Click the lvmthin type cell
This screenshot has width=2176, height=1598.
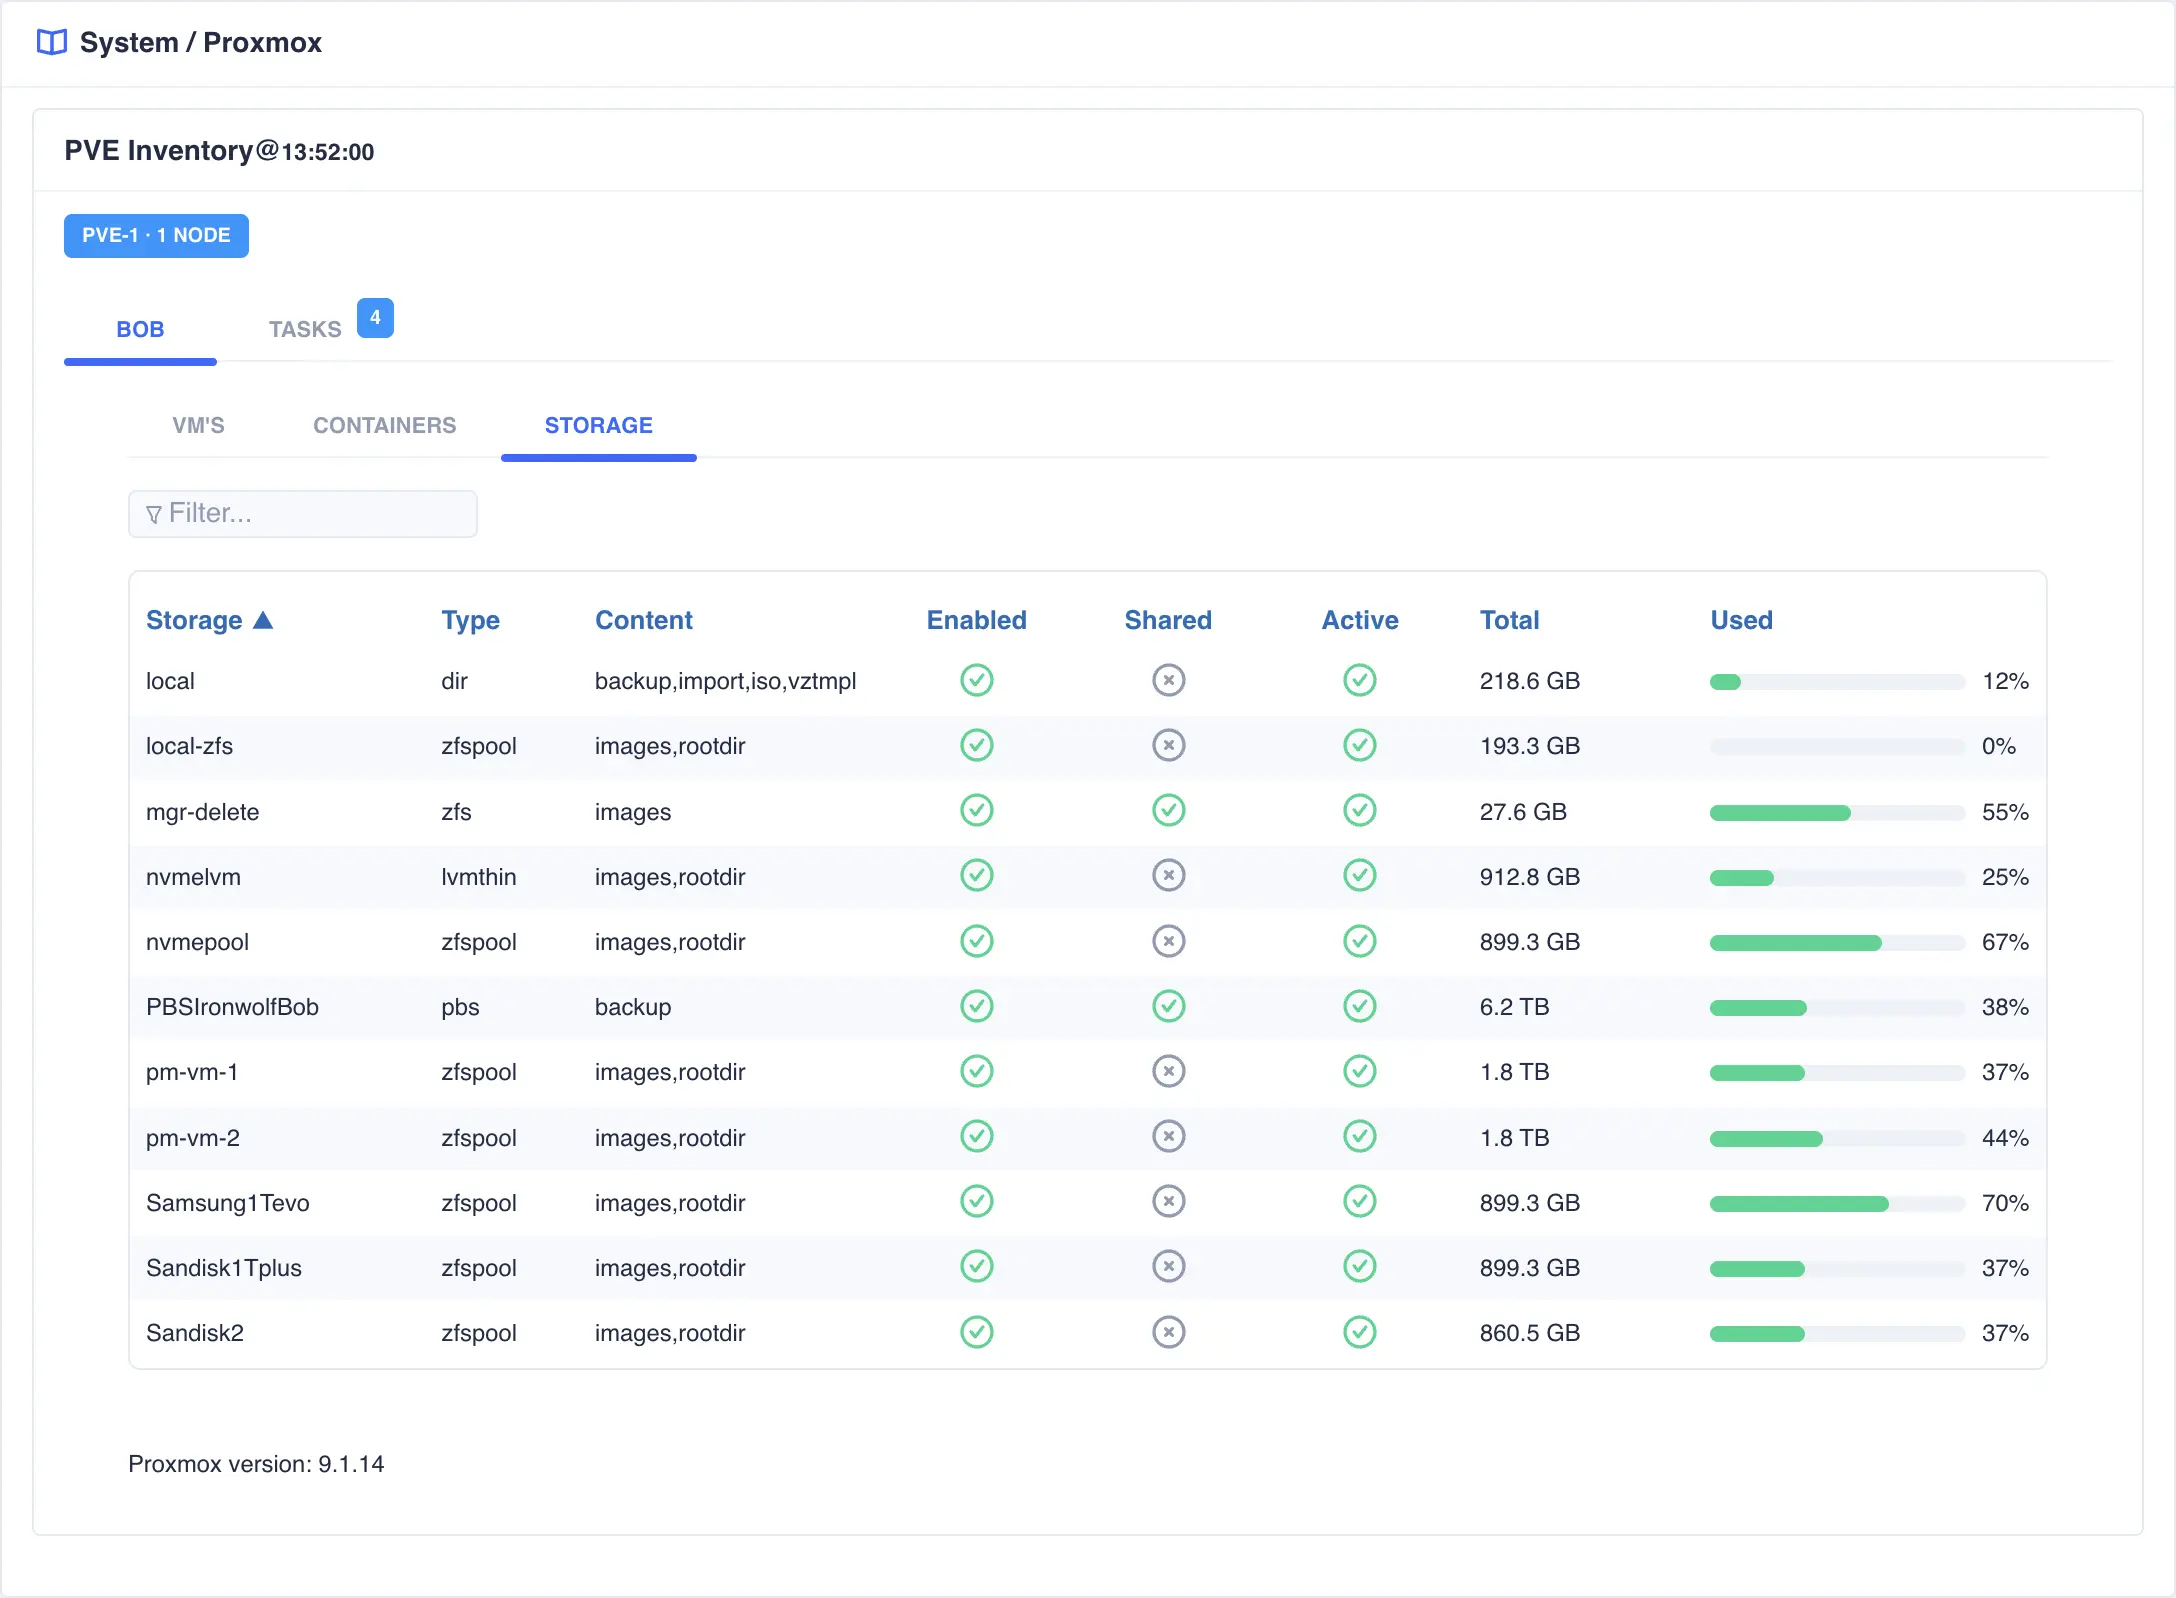coord(478,877)
